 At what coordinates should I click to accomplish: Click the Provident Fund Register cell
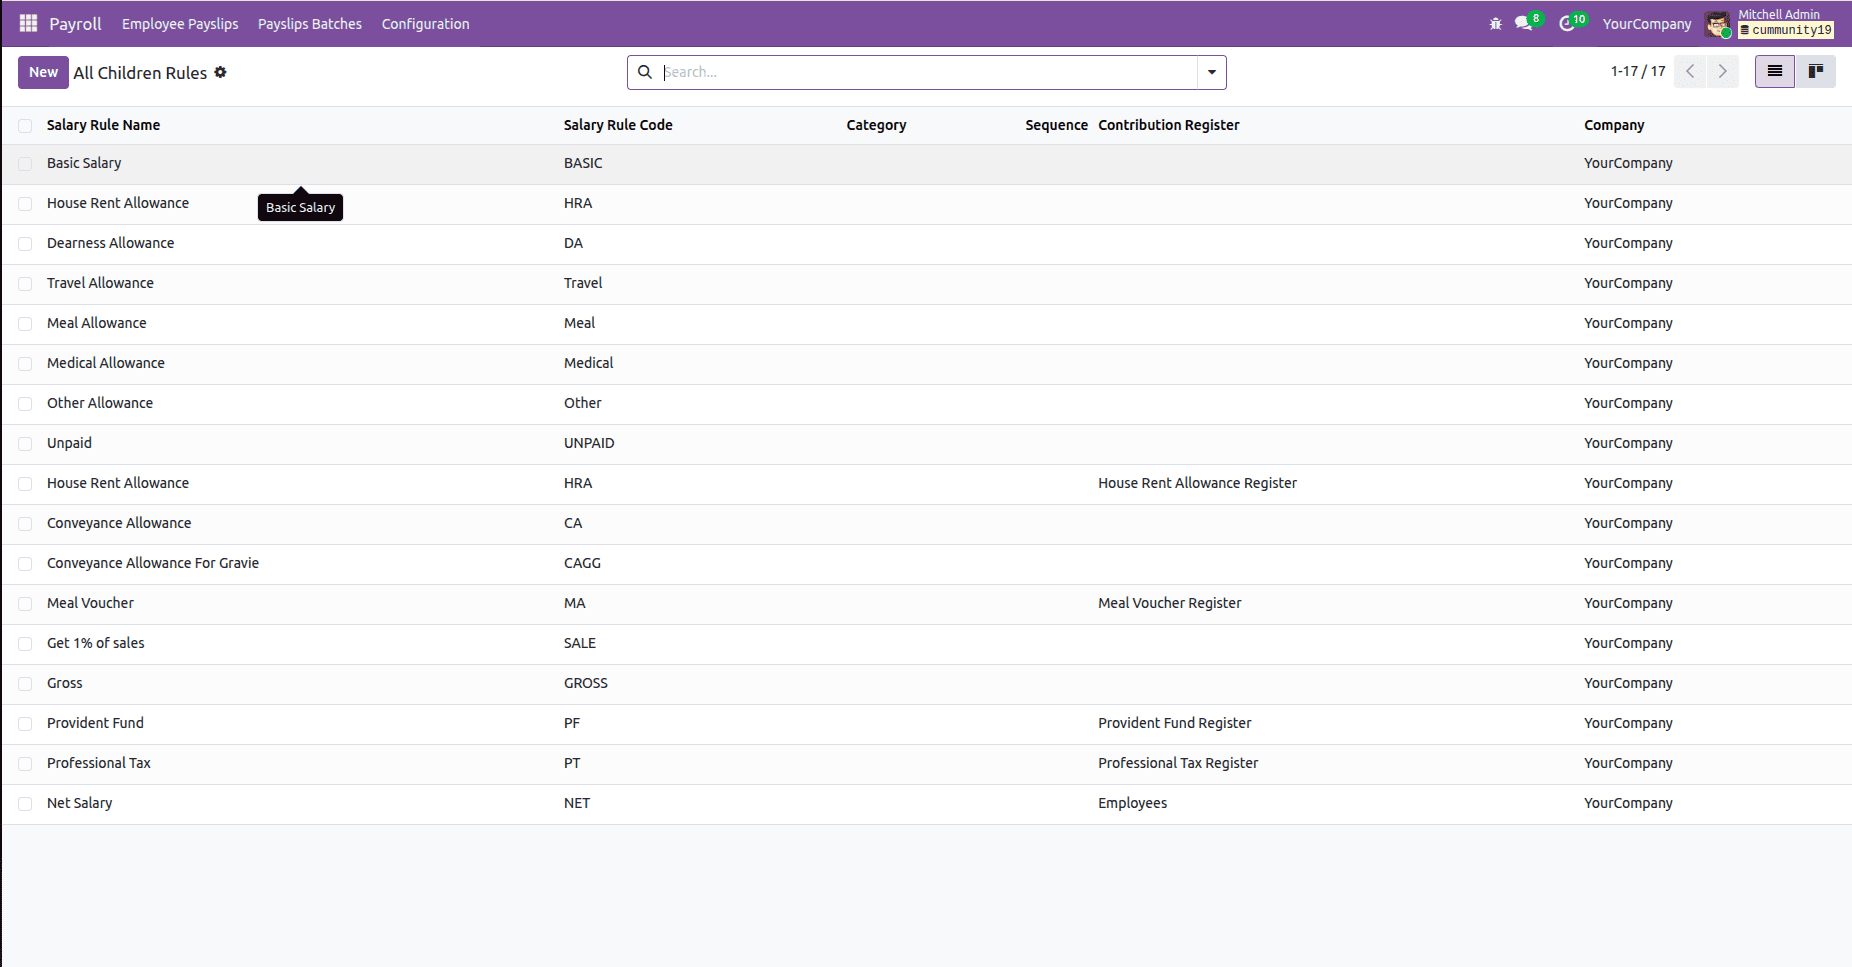(1175, 723)
